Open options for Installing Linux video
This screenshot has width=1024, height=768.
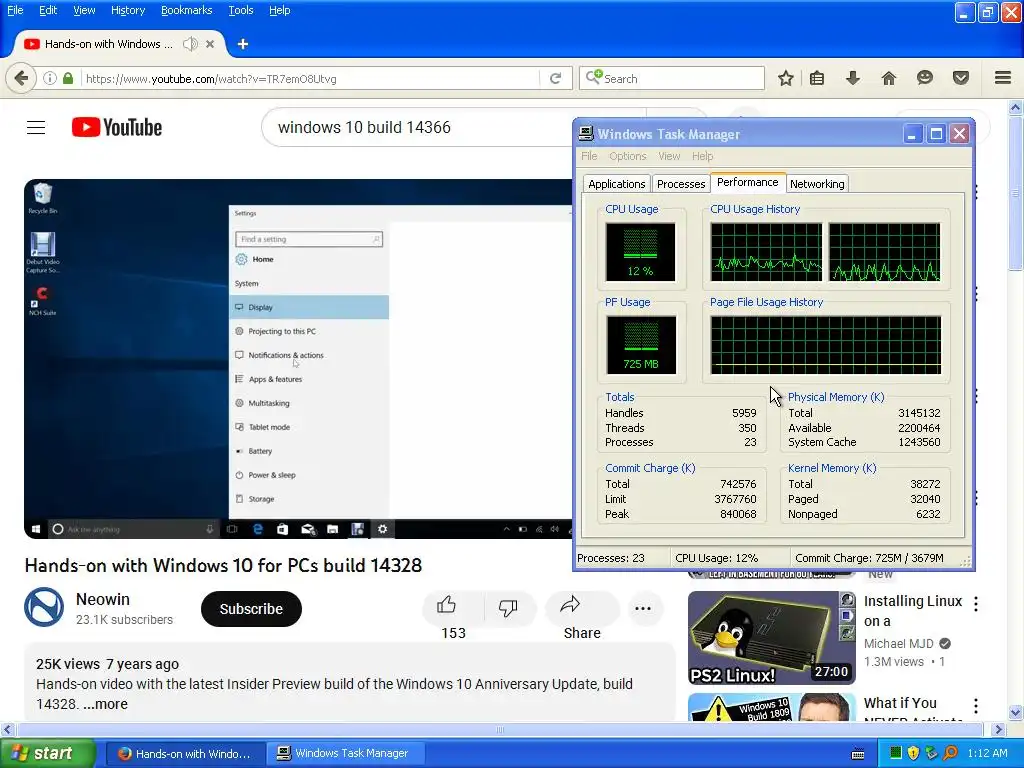pos(976,604)
